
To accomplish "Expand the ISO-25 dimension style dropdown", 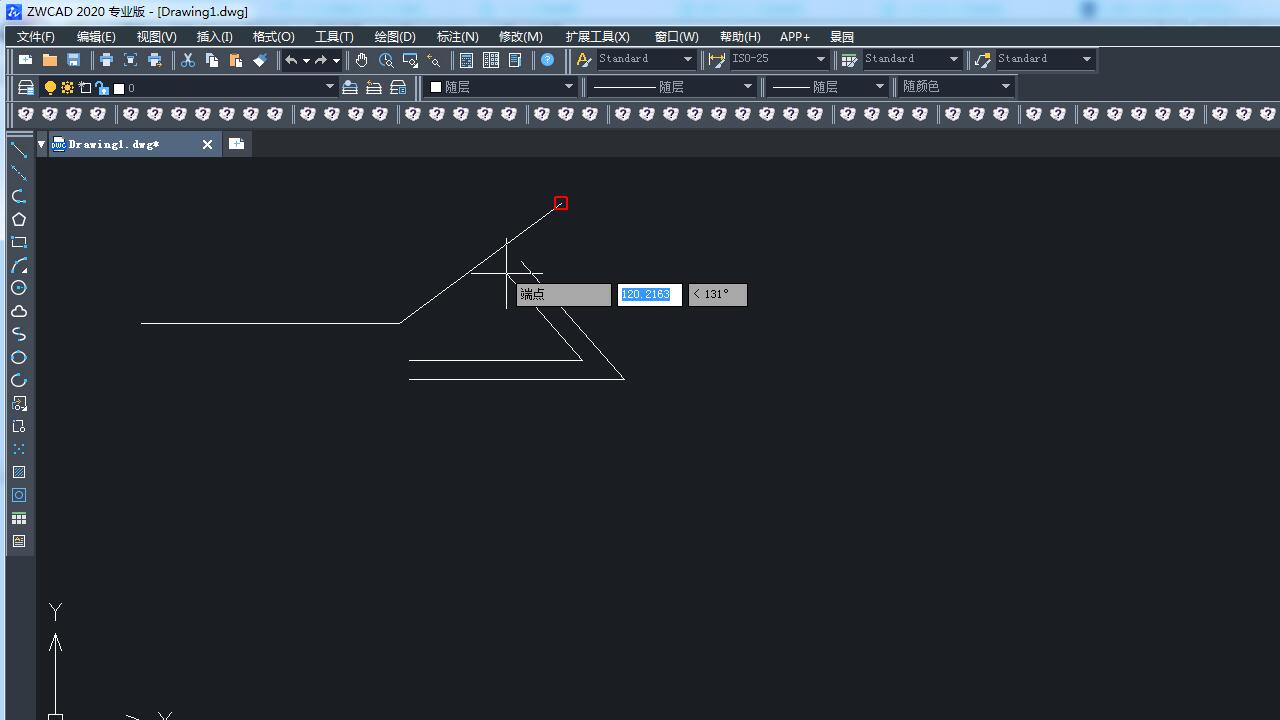I will point(821,60).
